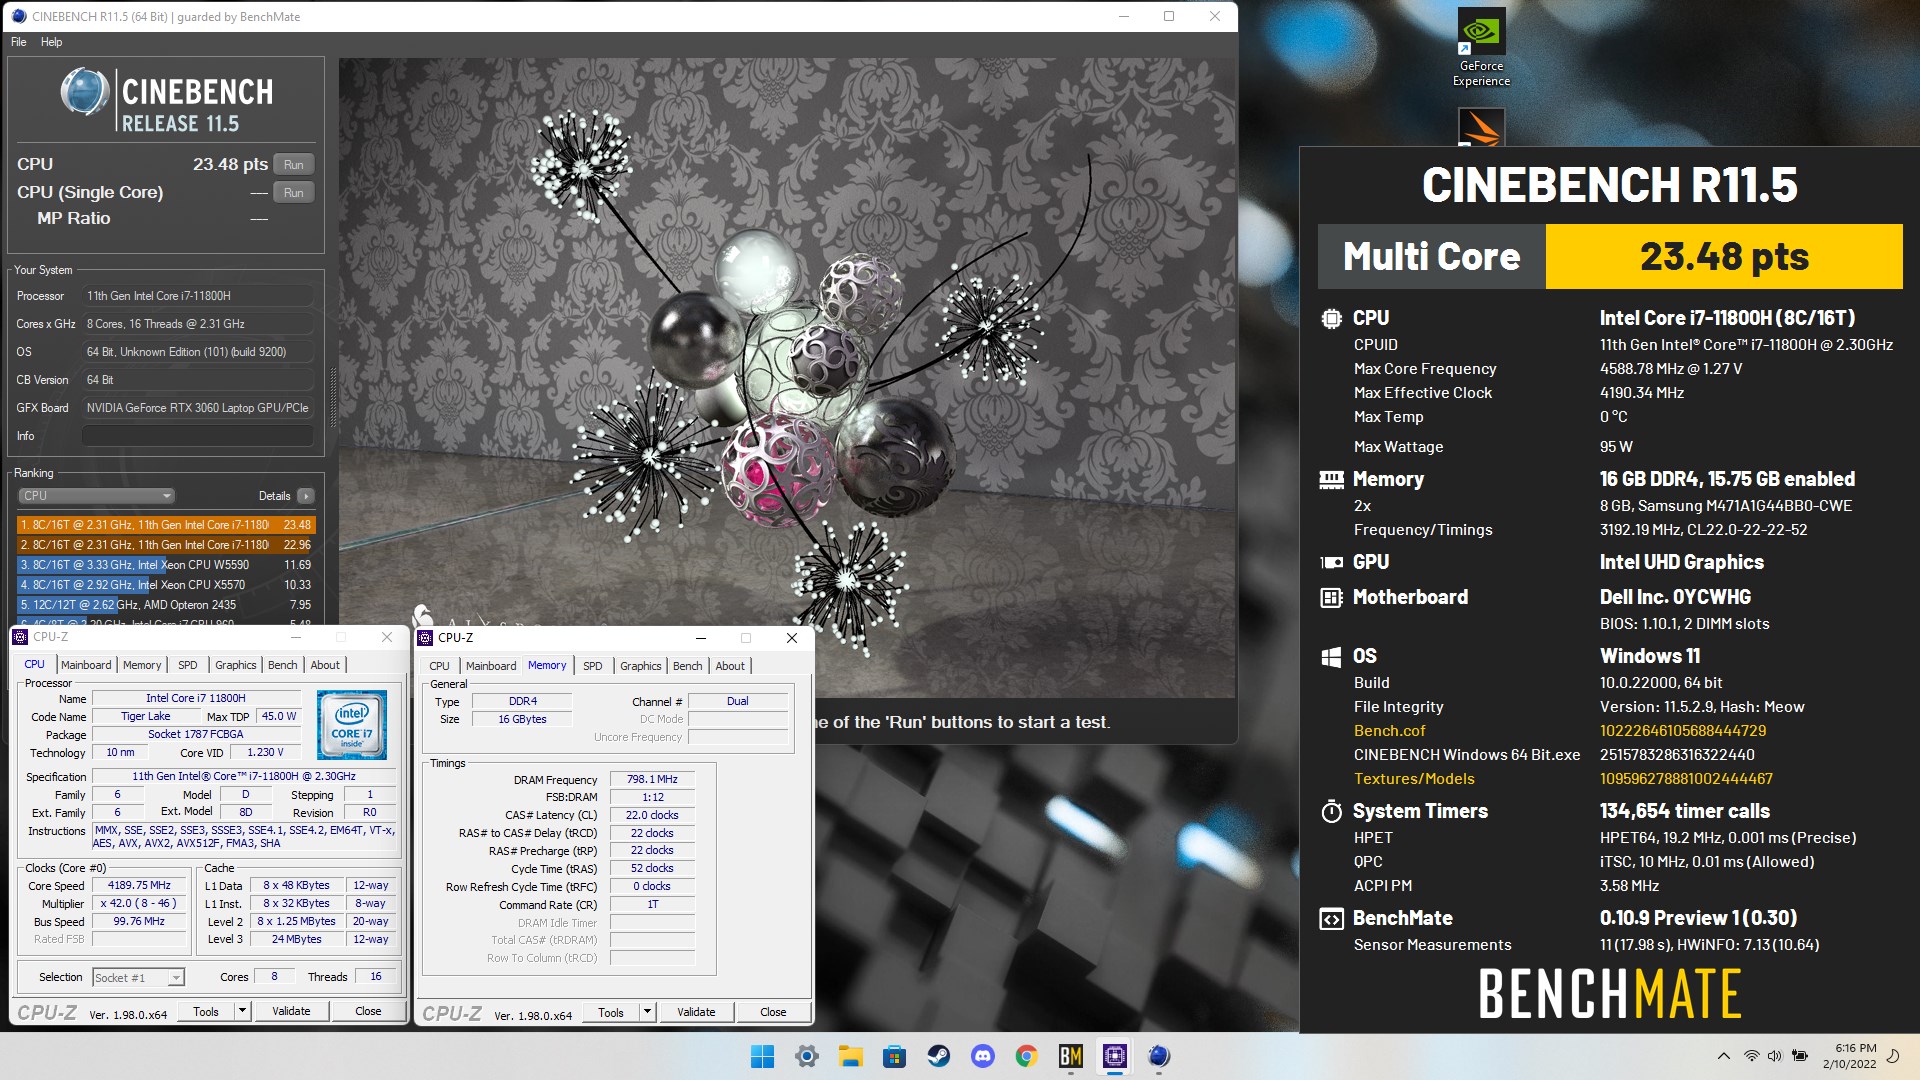
Task: Open Bench tab in left CPU-Z
Action: point(283,665)
